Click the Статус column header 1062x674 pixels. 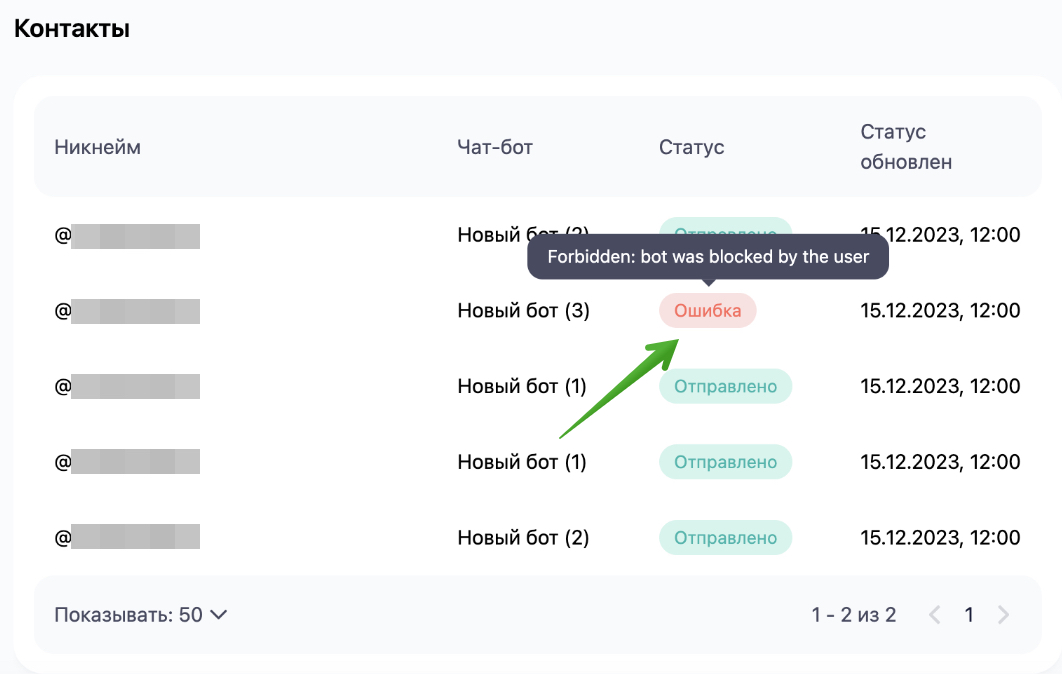692,147
